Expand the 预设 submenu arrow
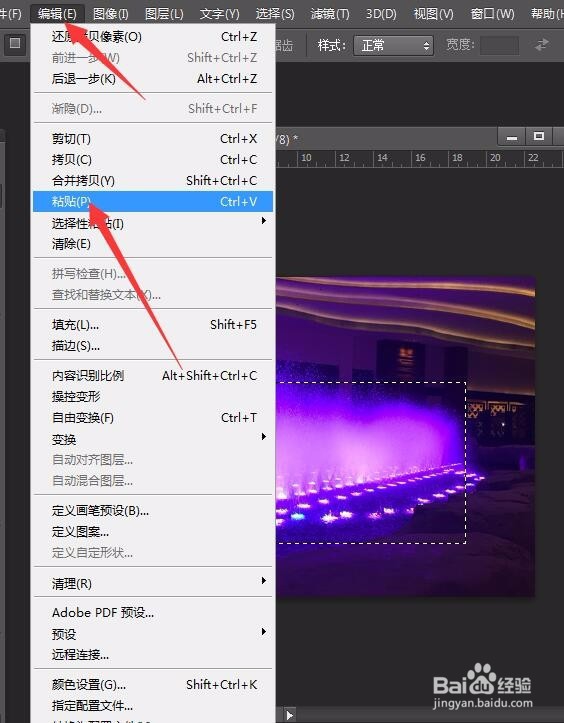This screenshot has height=723, width=564. (x=264, y=631)
